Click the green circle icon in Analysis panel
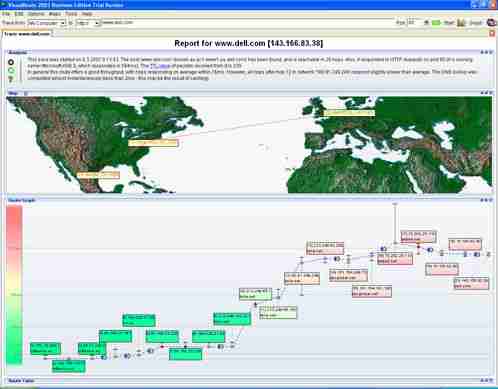Image resolution: width=498 pixels, height=389 pixels. click(x=11, y=70)
